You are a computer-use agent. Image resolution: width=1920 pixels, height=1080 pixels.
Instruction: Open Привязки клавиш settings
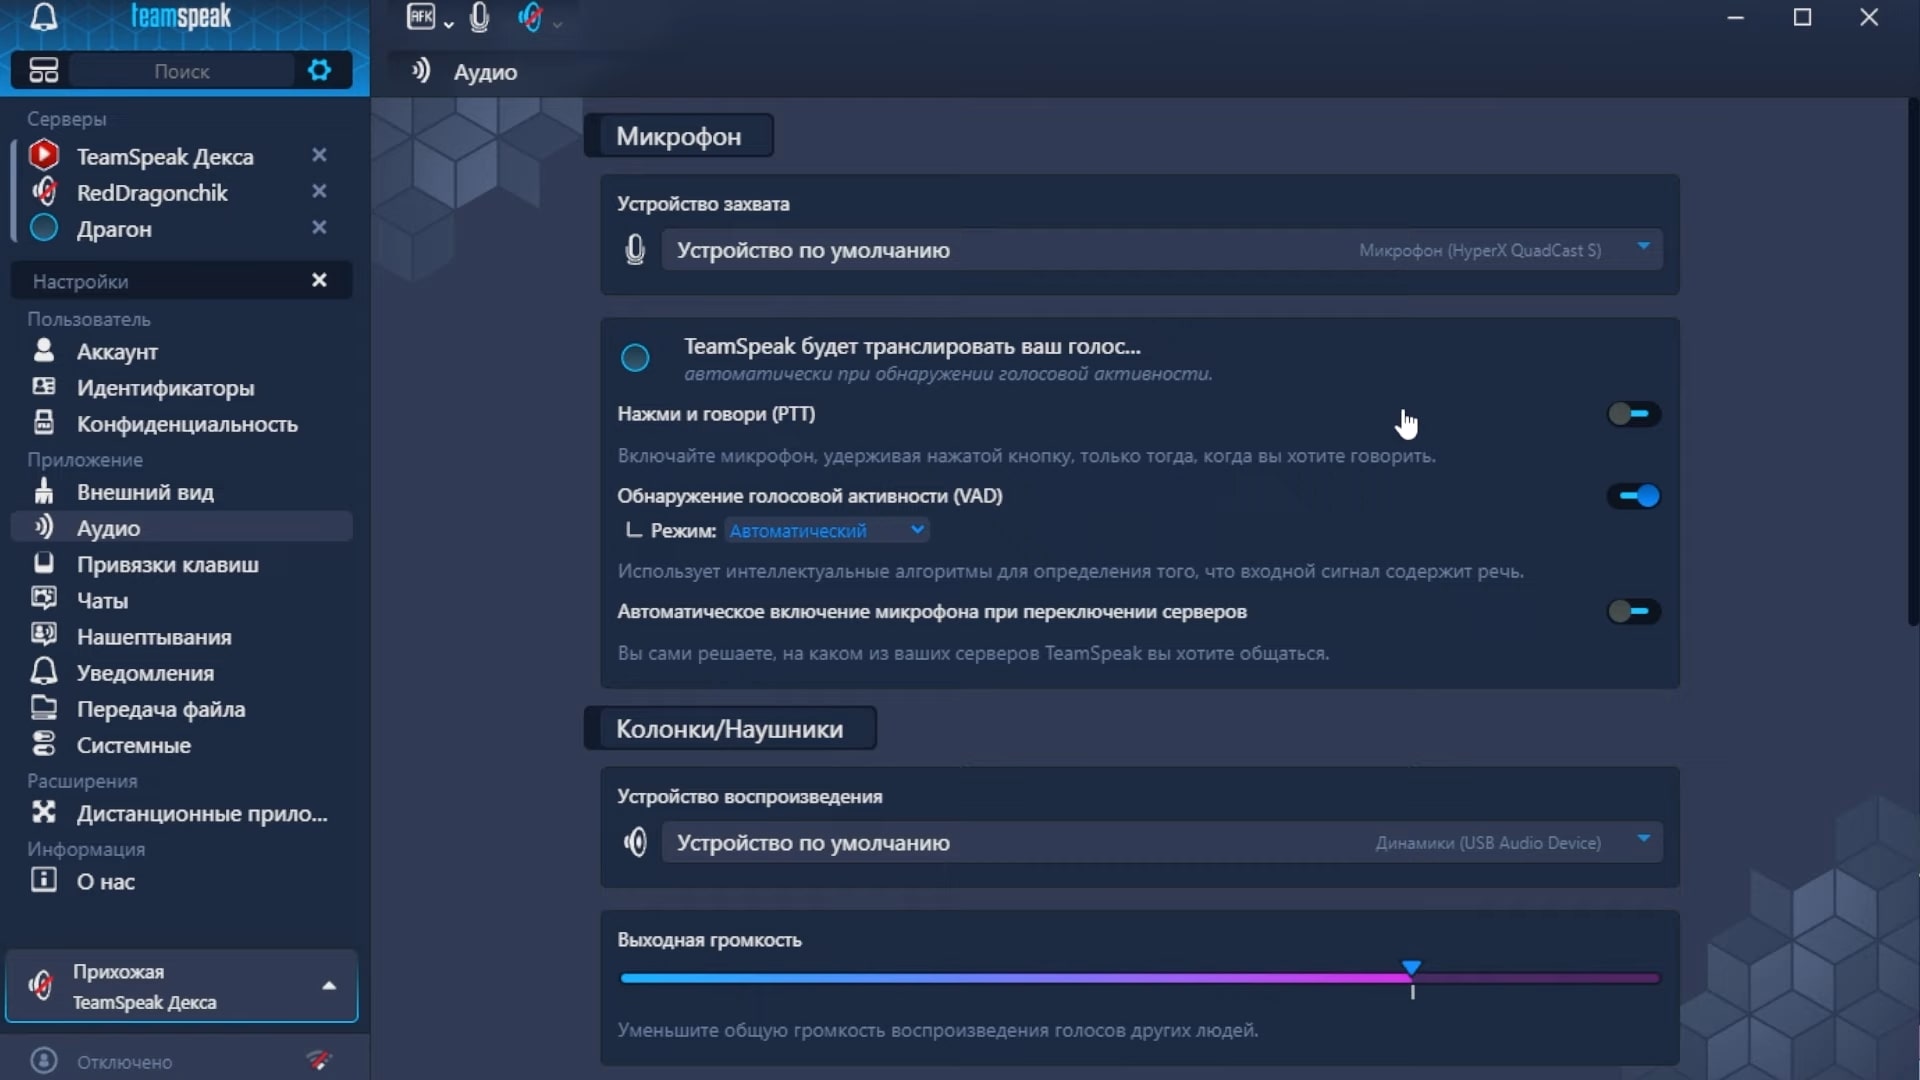tap(182, 564)
